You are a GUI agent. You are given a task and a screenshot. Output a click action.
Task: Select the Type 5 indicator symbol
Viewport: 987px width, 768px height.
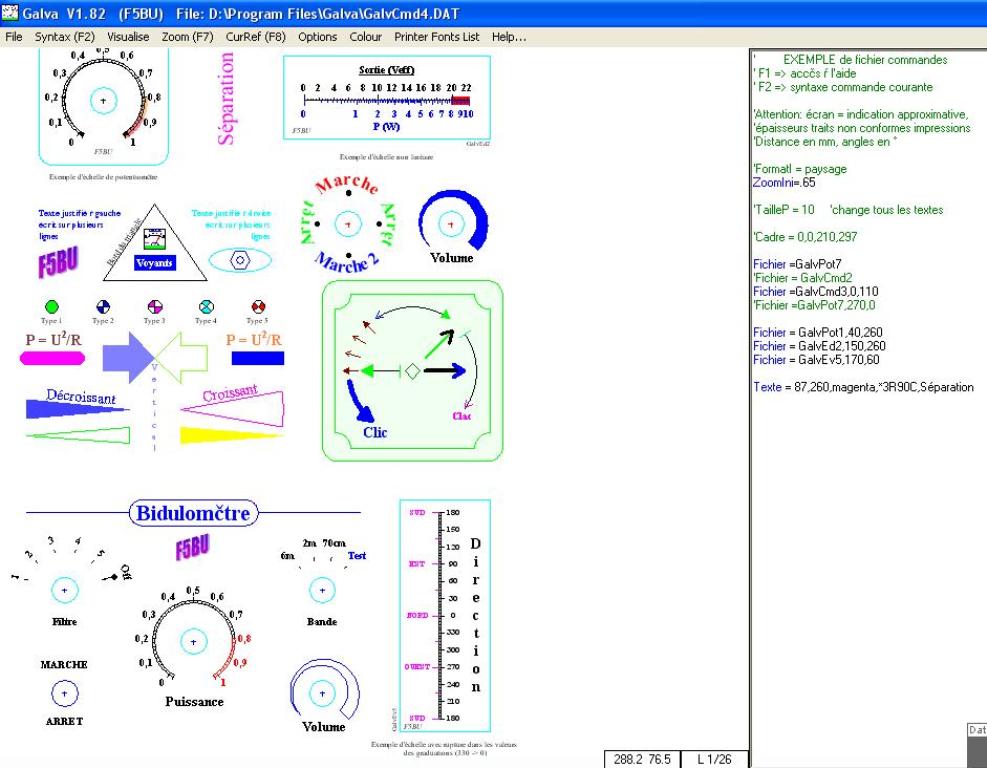pyautogui.click(x=257, y=306)
